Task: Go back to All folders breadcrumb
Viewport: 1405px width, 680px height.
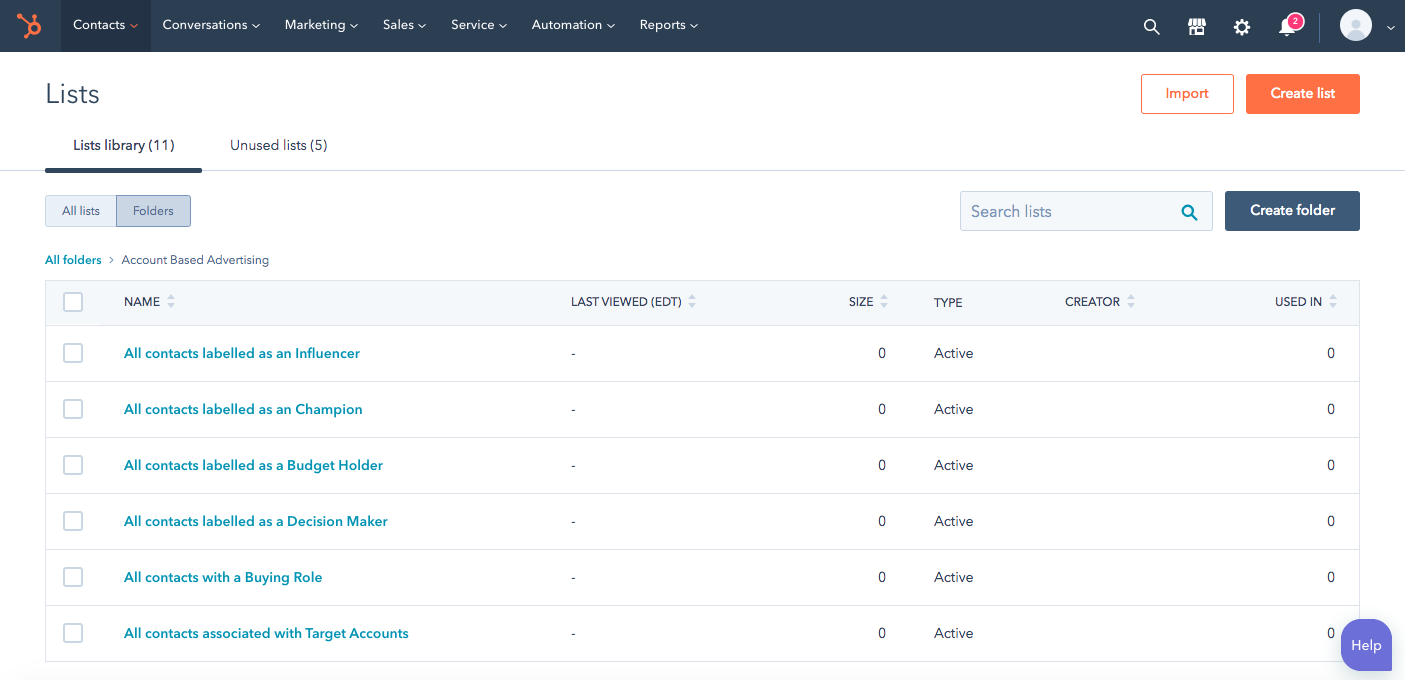Action: [x=73, y=260]
